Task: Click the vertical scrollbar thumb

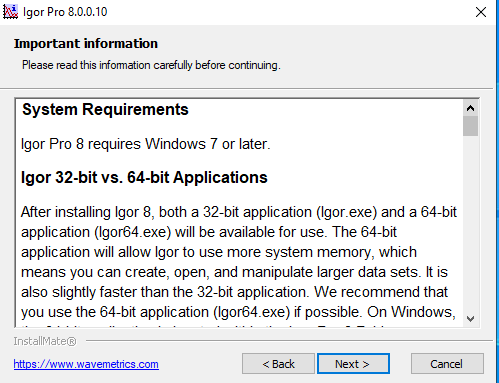Action: click(x=470, y=126)
